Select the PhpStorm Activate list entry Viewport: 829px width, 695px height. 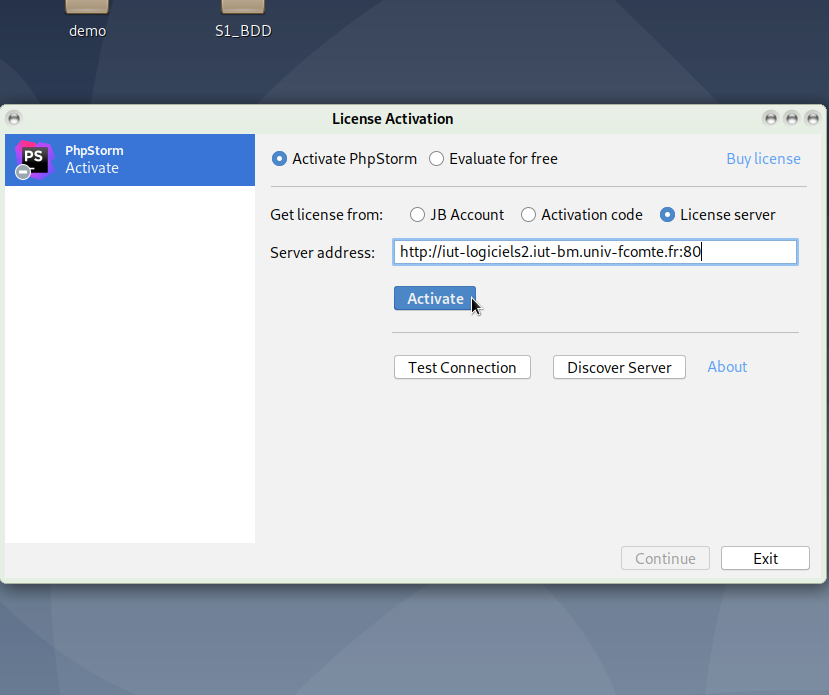click(x=130, y=160)
